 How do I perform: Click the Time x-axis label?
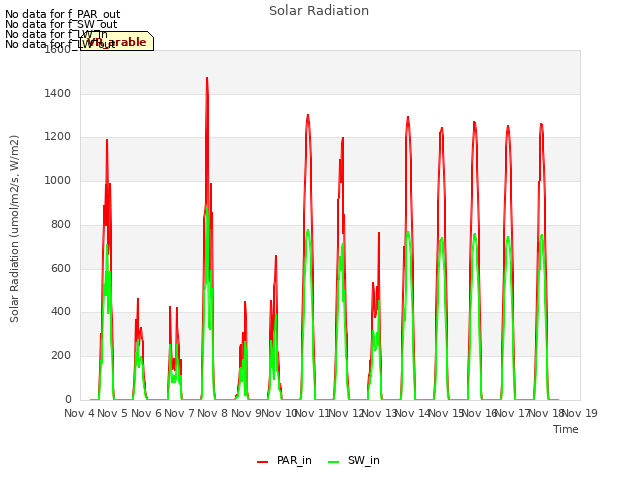click(x=566, y=429)
